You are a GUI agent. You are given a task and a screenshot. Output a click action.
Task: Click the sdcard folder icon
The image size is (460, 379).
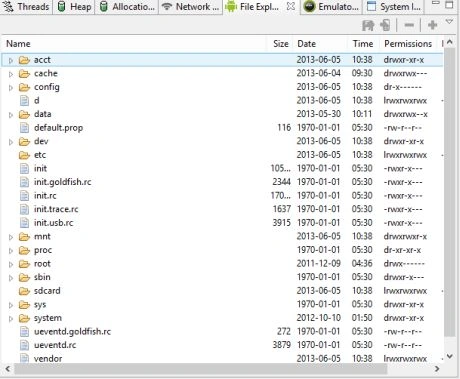coord(24,291)
